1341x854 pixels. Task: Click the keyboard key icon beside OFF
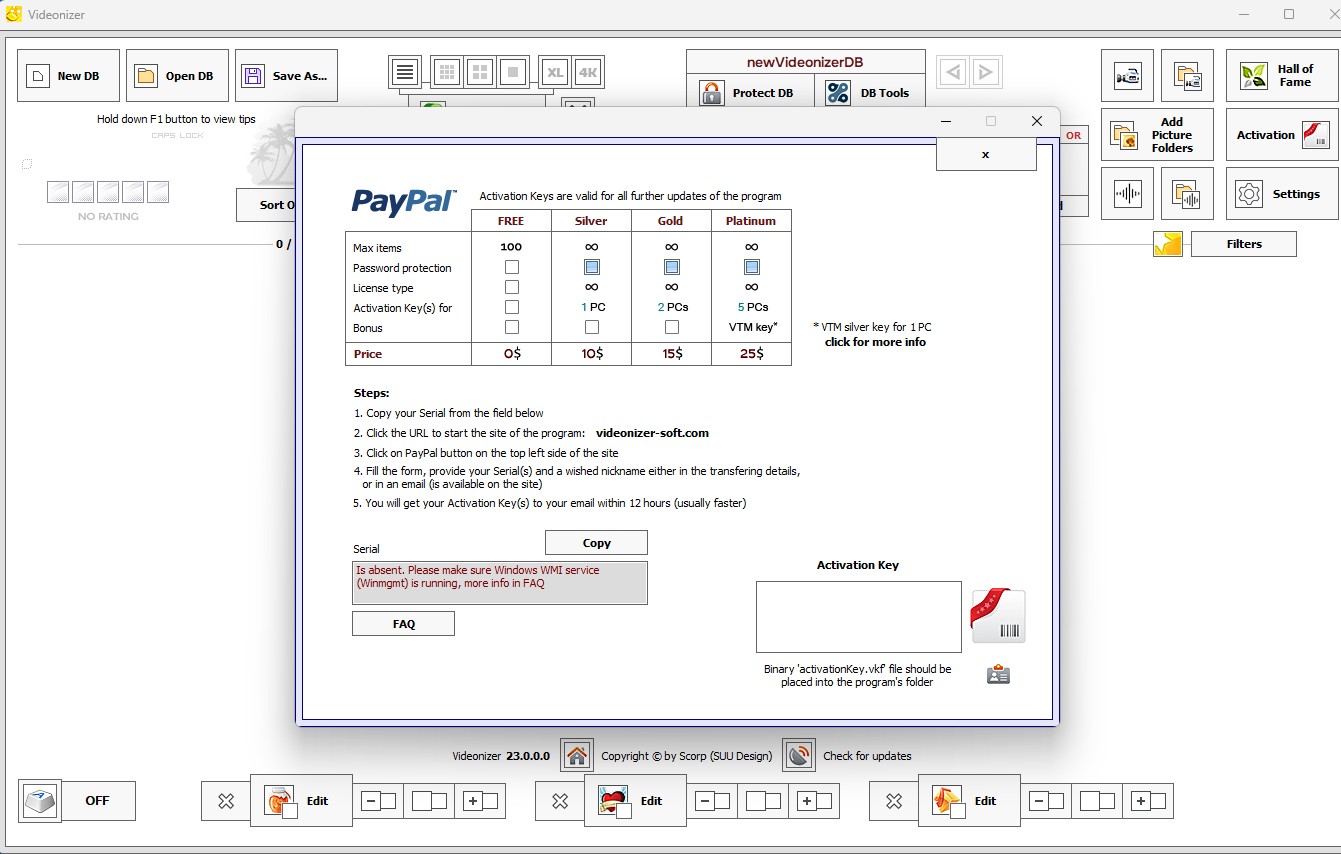[40, 801]
